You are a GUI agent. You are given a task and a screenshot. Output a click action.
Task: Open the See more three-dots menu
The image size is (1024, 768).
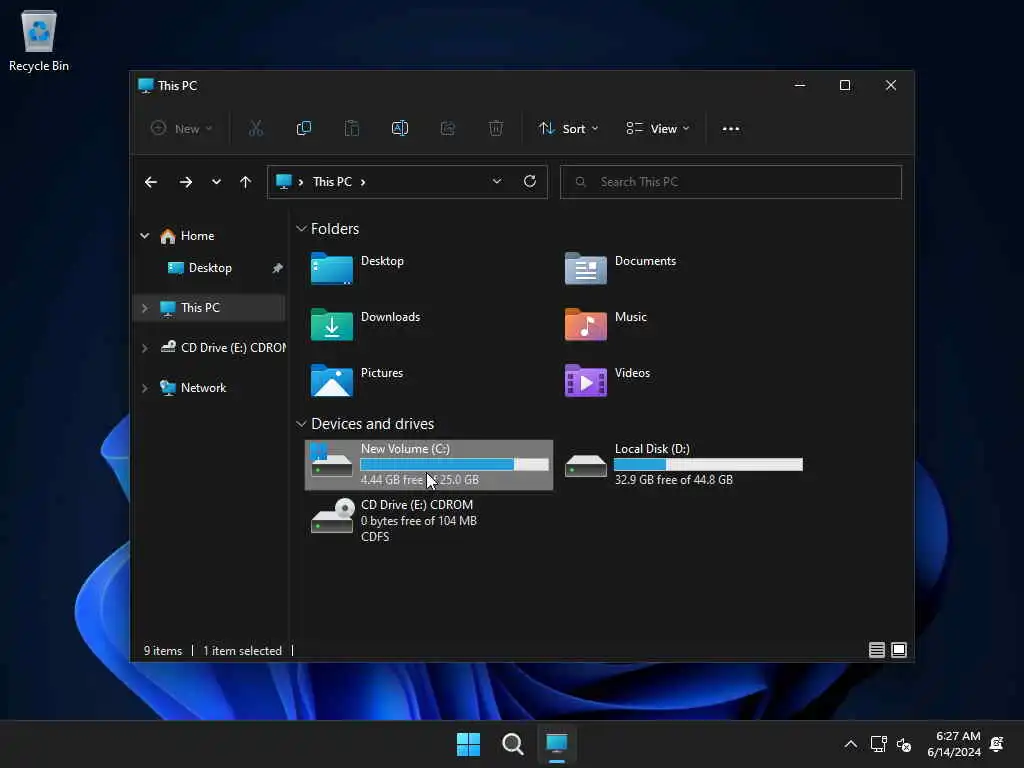(x=731, y=129)
